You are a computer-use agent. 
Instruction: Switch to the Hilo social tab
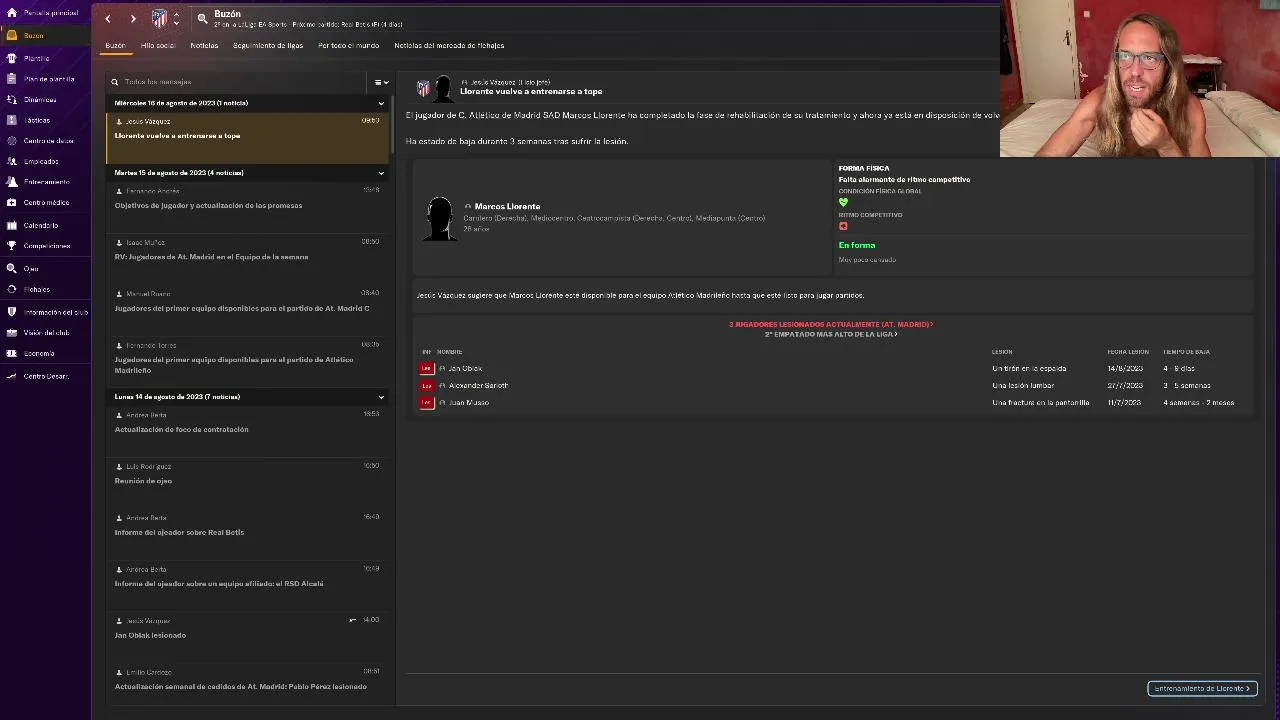158,45
